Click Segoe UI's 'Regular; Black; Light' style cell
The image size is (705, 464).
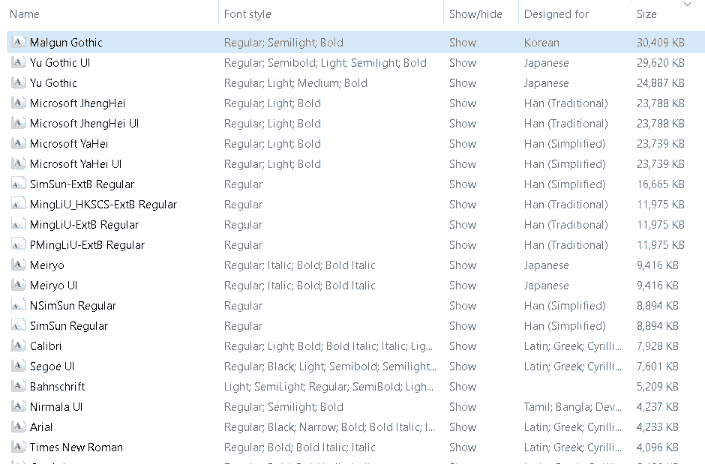coord(330,366)
